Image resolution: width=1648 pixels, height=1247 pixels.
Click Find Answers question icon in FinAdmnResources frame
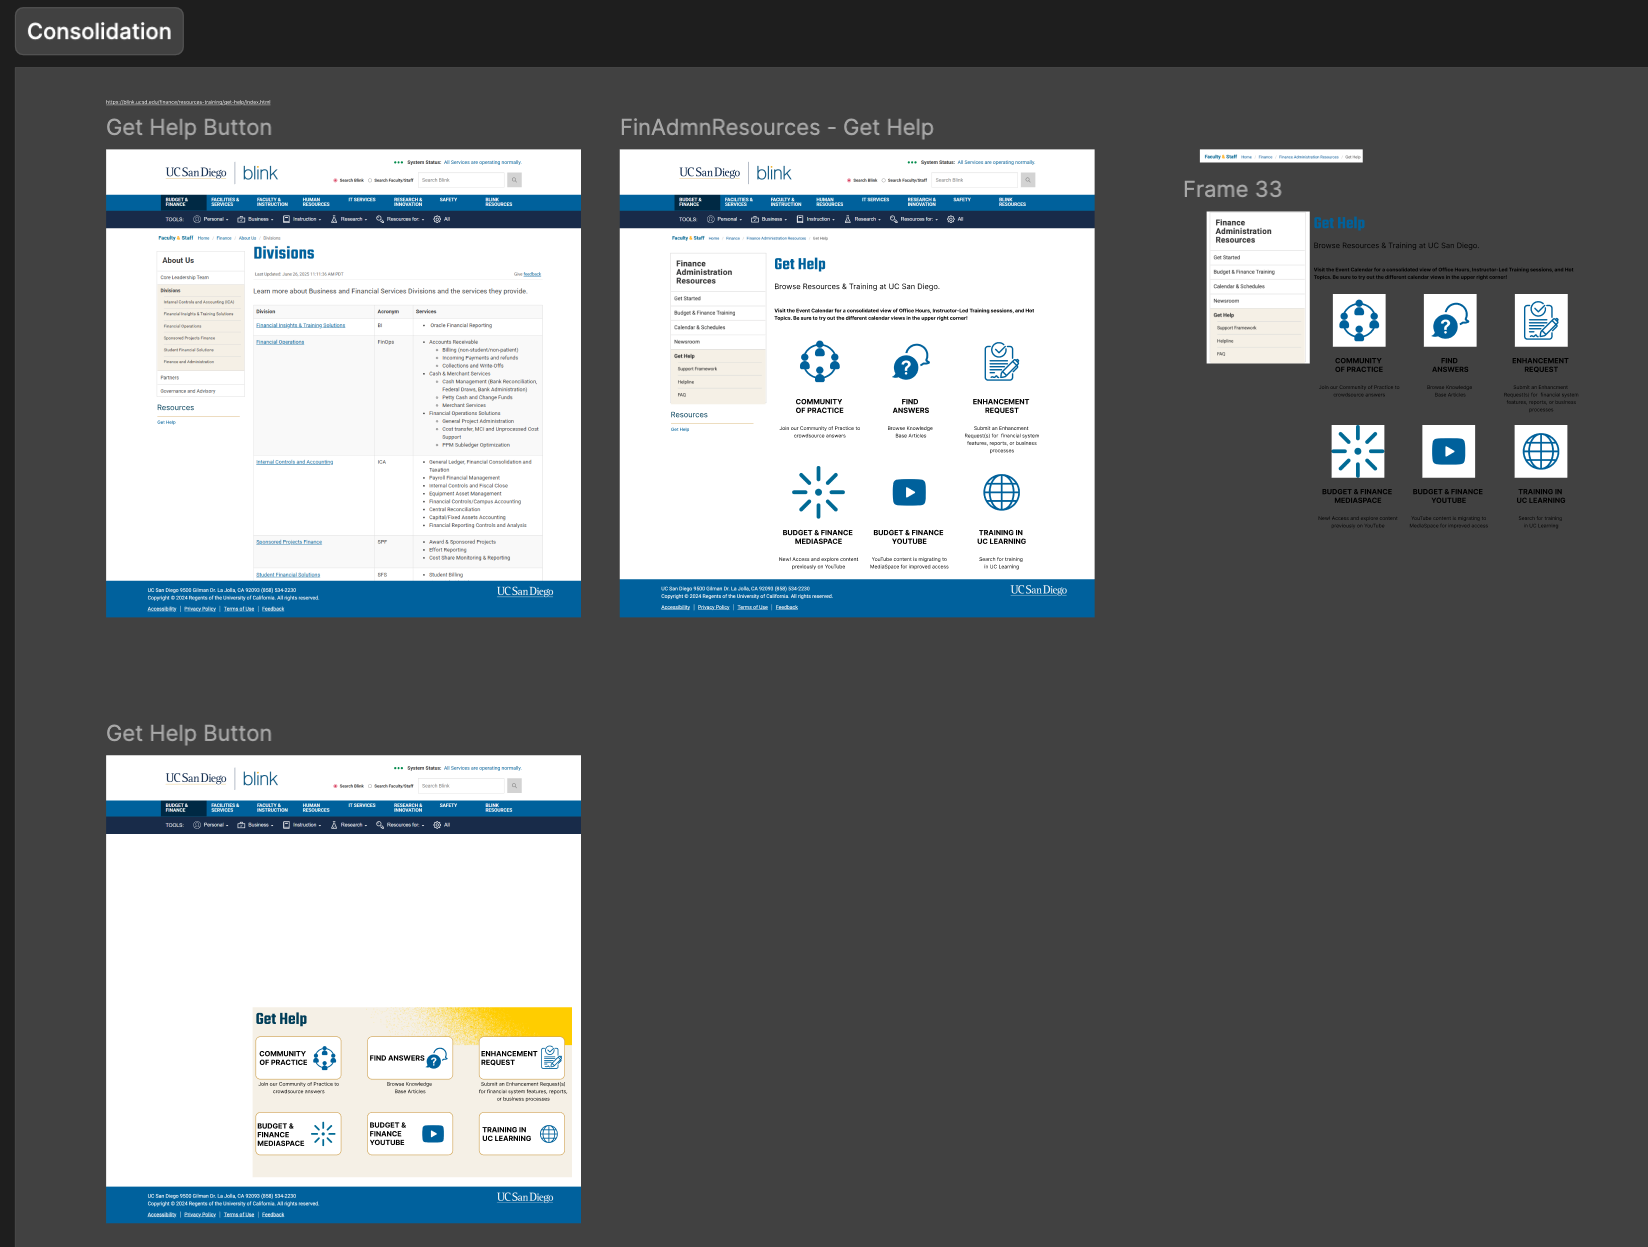pyautogui.click(x=910, y=362)
